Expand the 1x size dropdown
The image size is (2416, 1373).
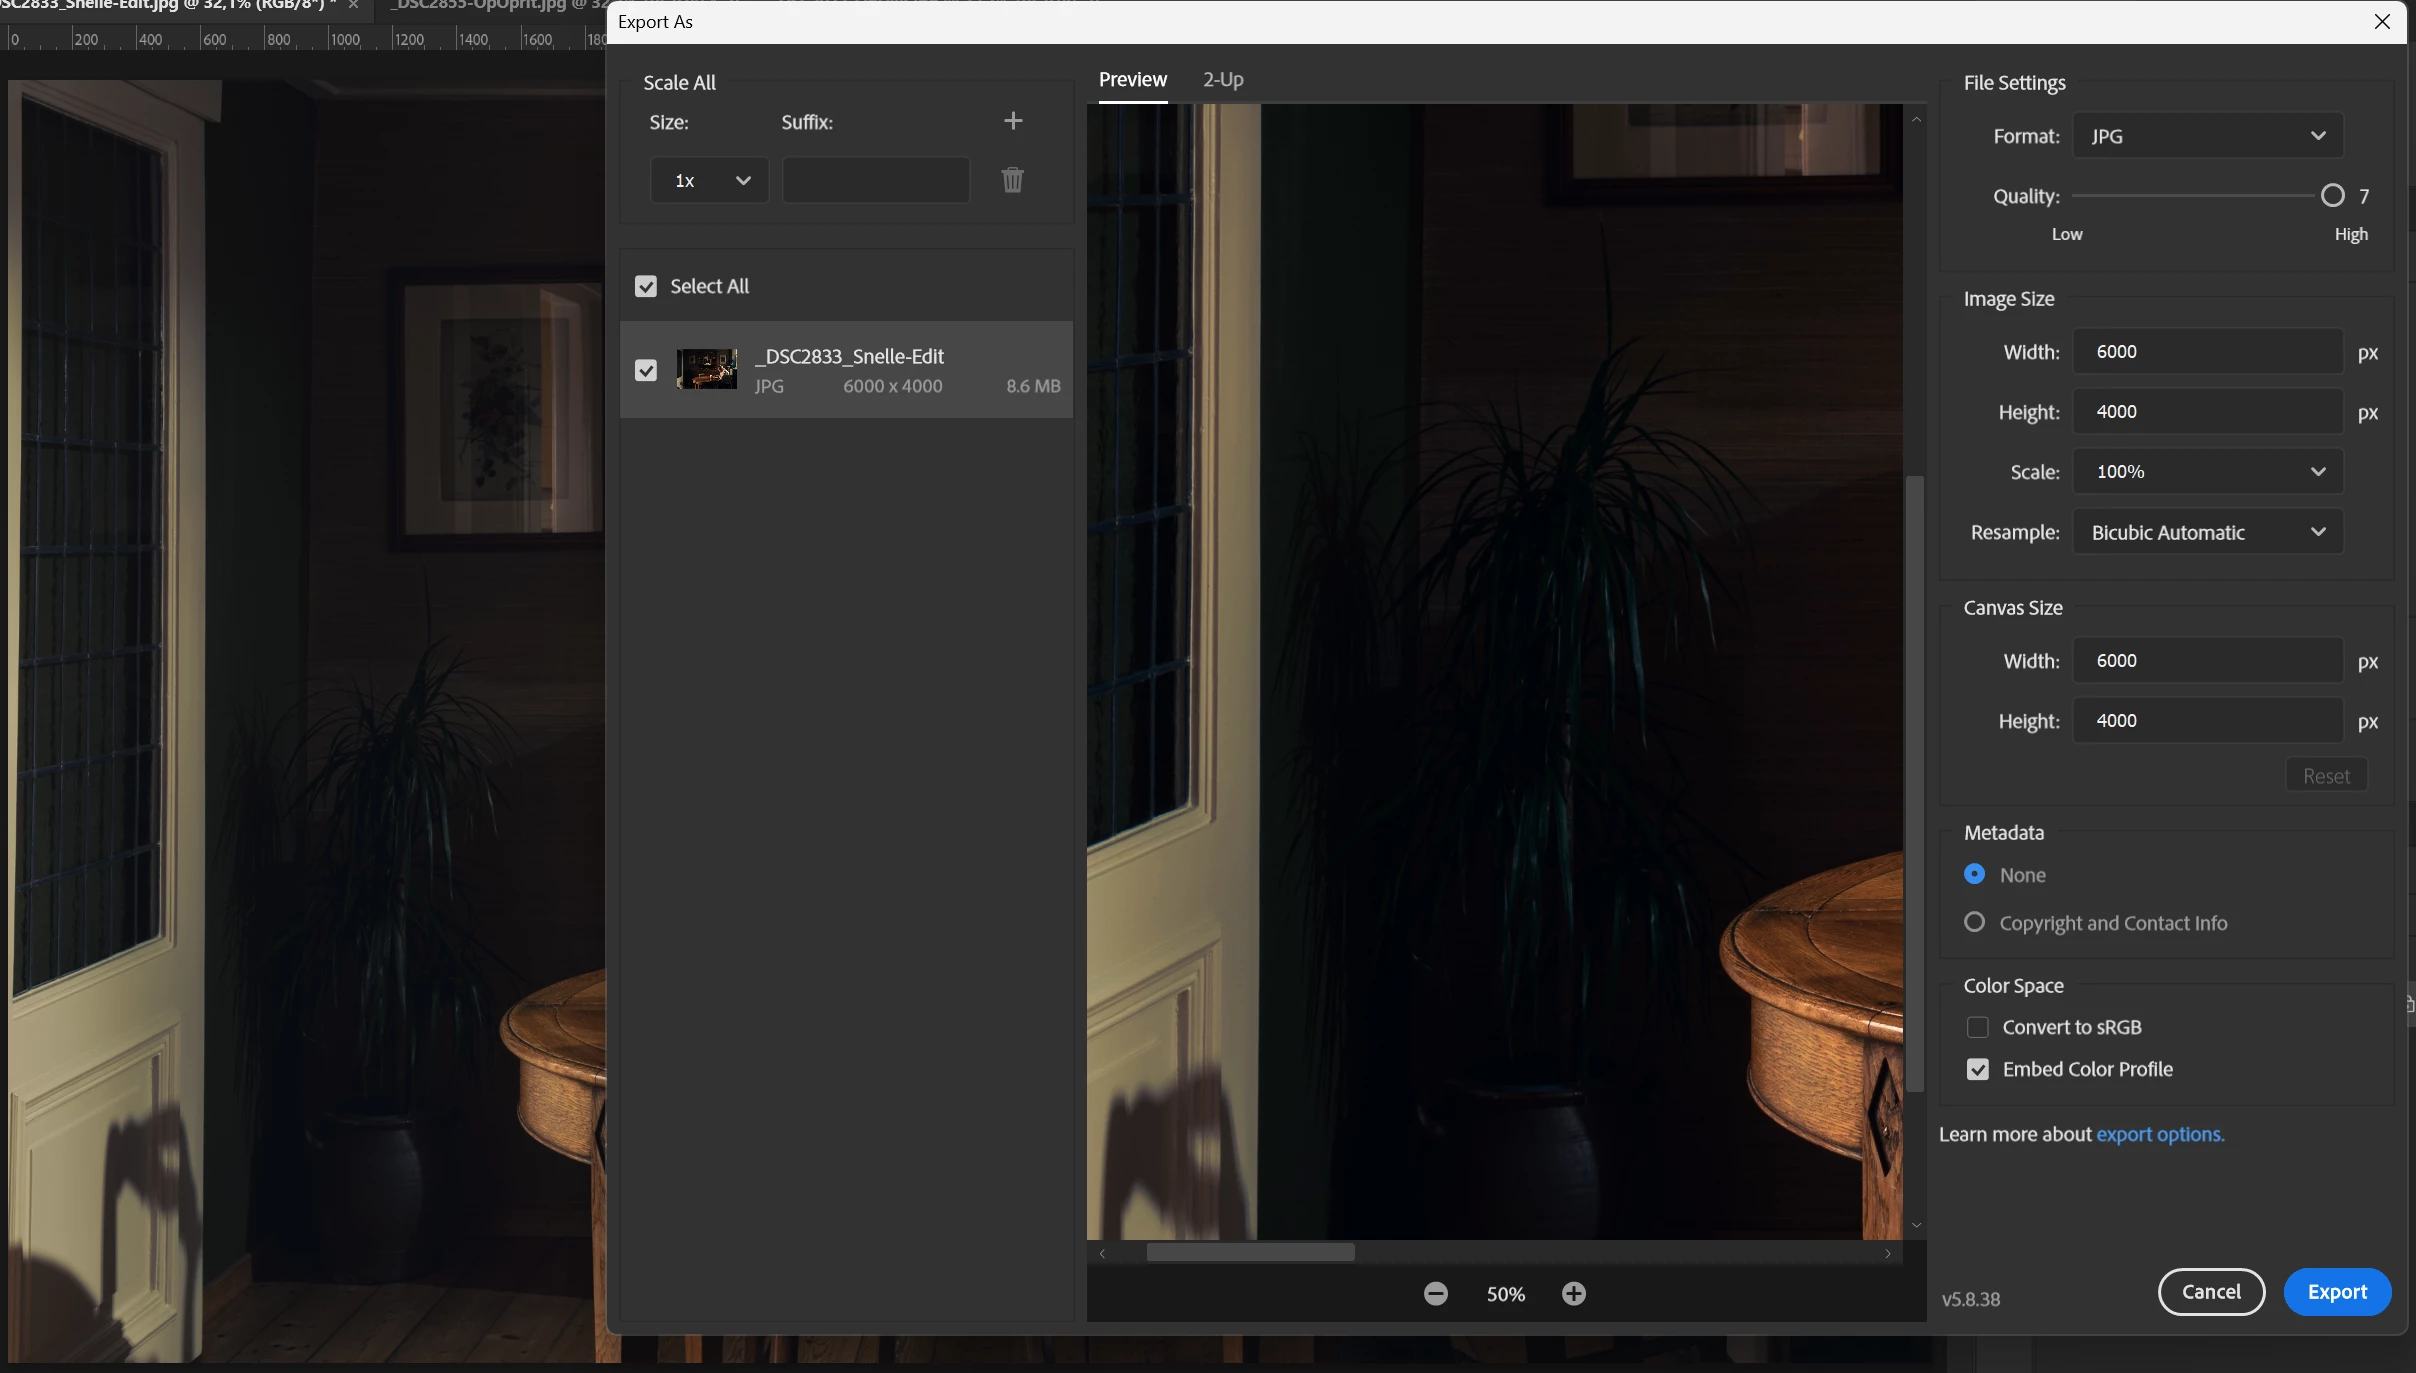pyautogui.click(x=709, y=181)
